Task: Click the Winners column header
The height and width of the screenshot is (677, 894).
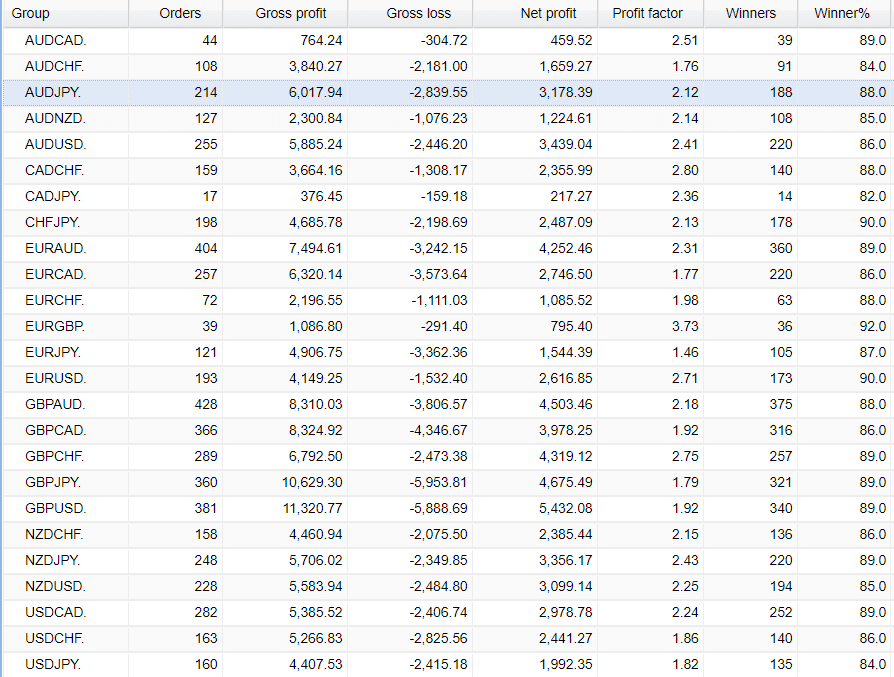Action: [750, 14]
